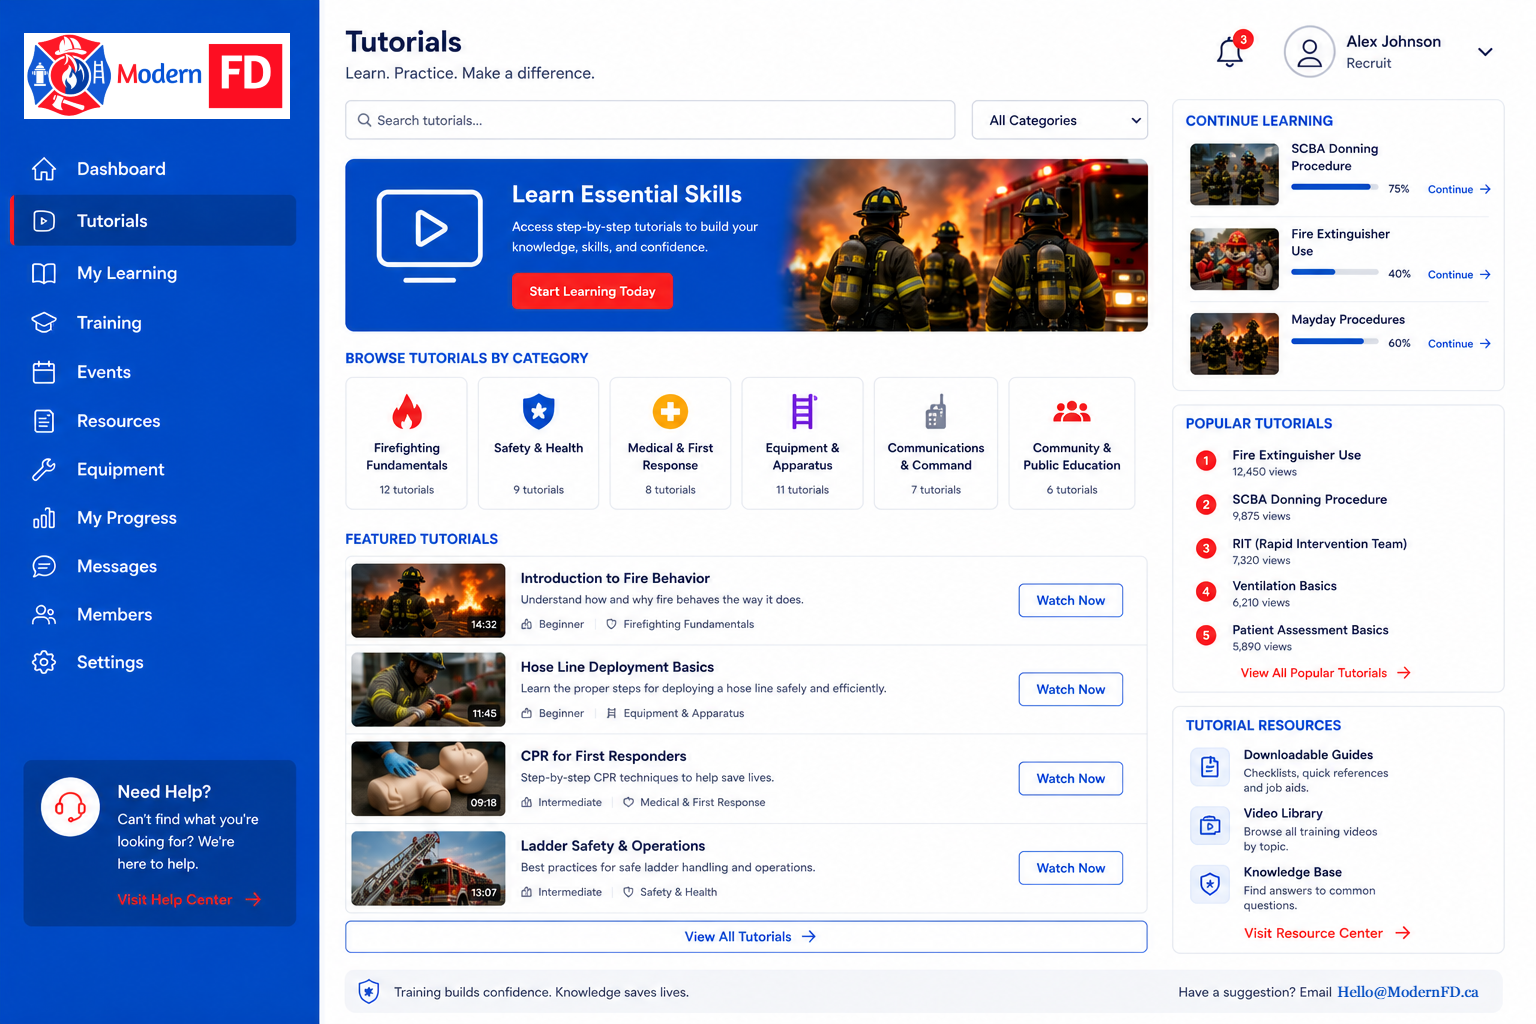Click Start Learning Today button
Screen dimensions: 1536x1024
(x=592, y=291)
